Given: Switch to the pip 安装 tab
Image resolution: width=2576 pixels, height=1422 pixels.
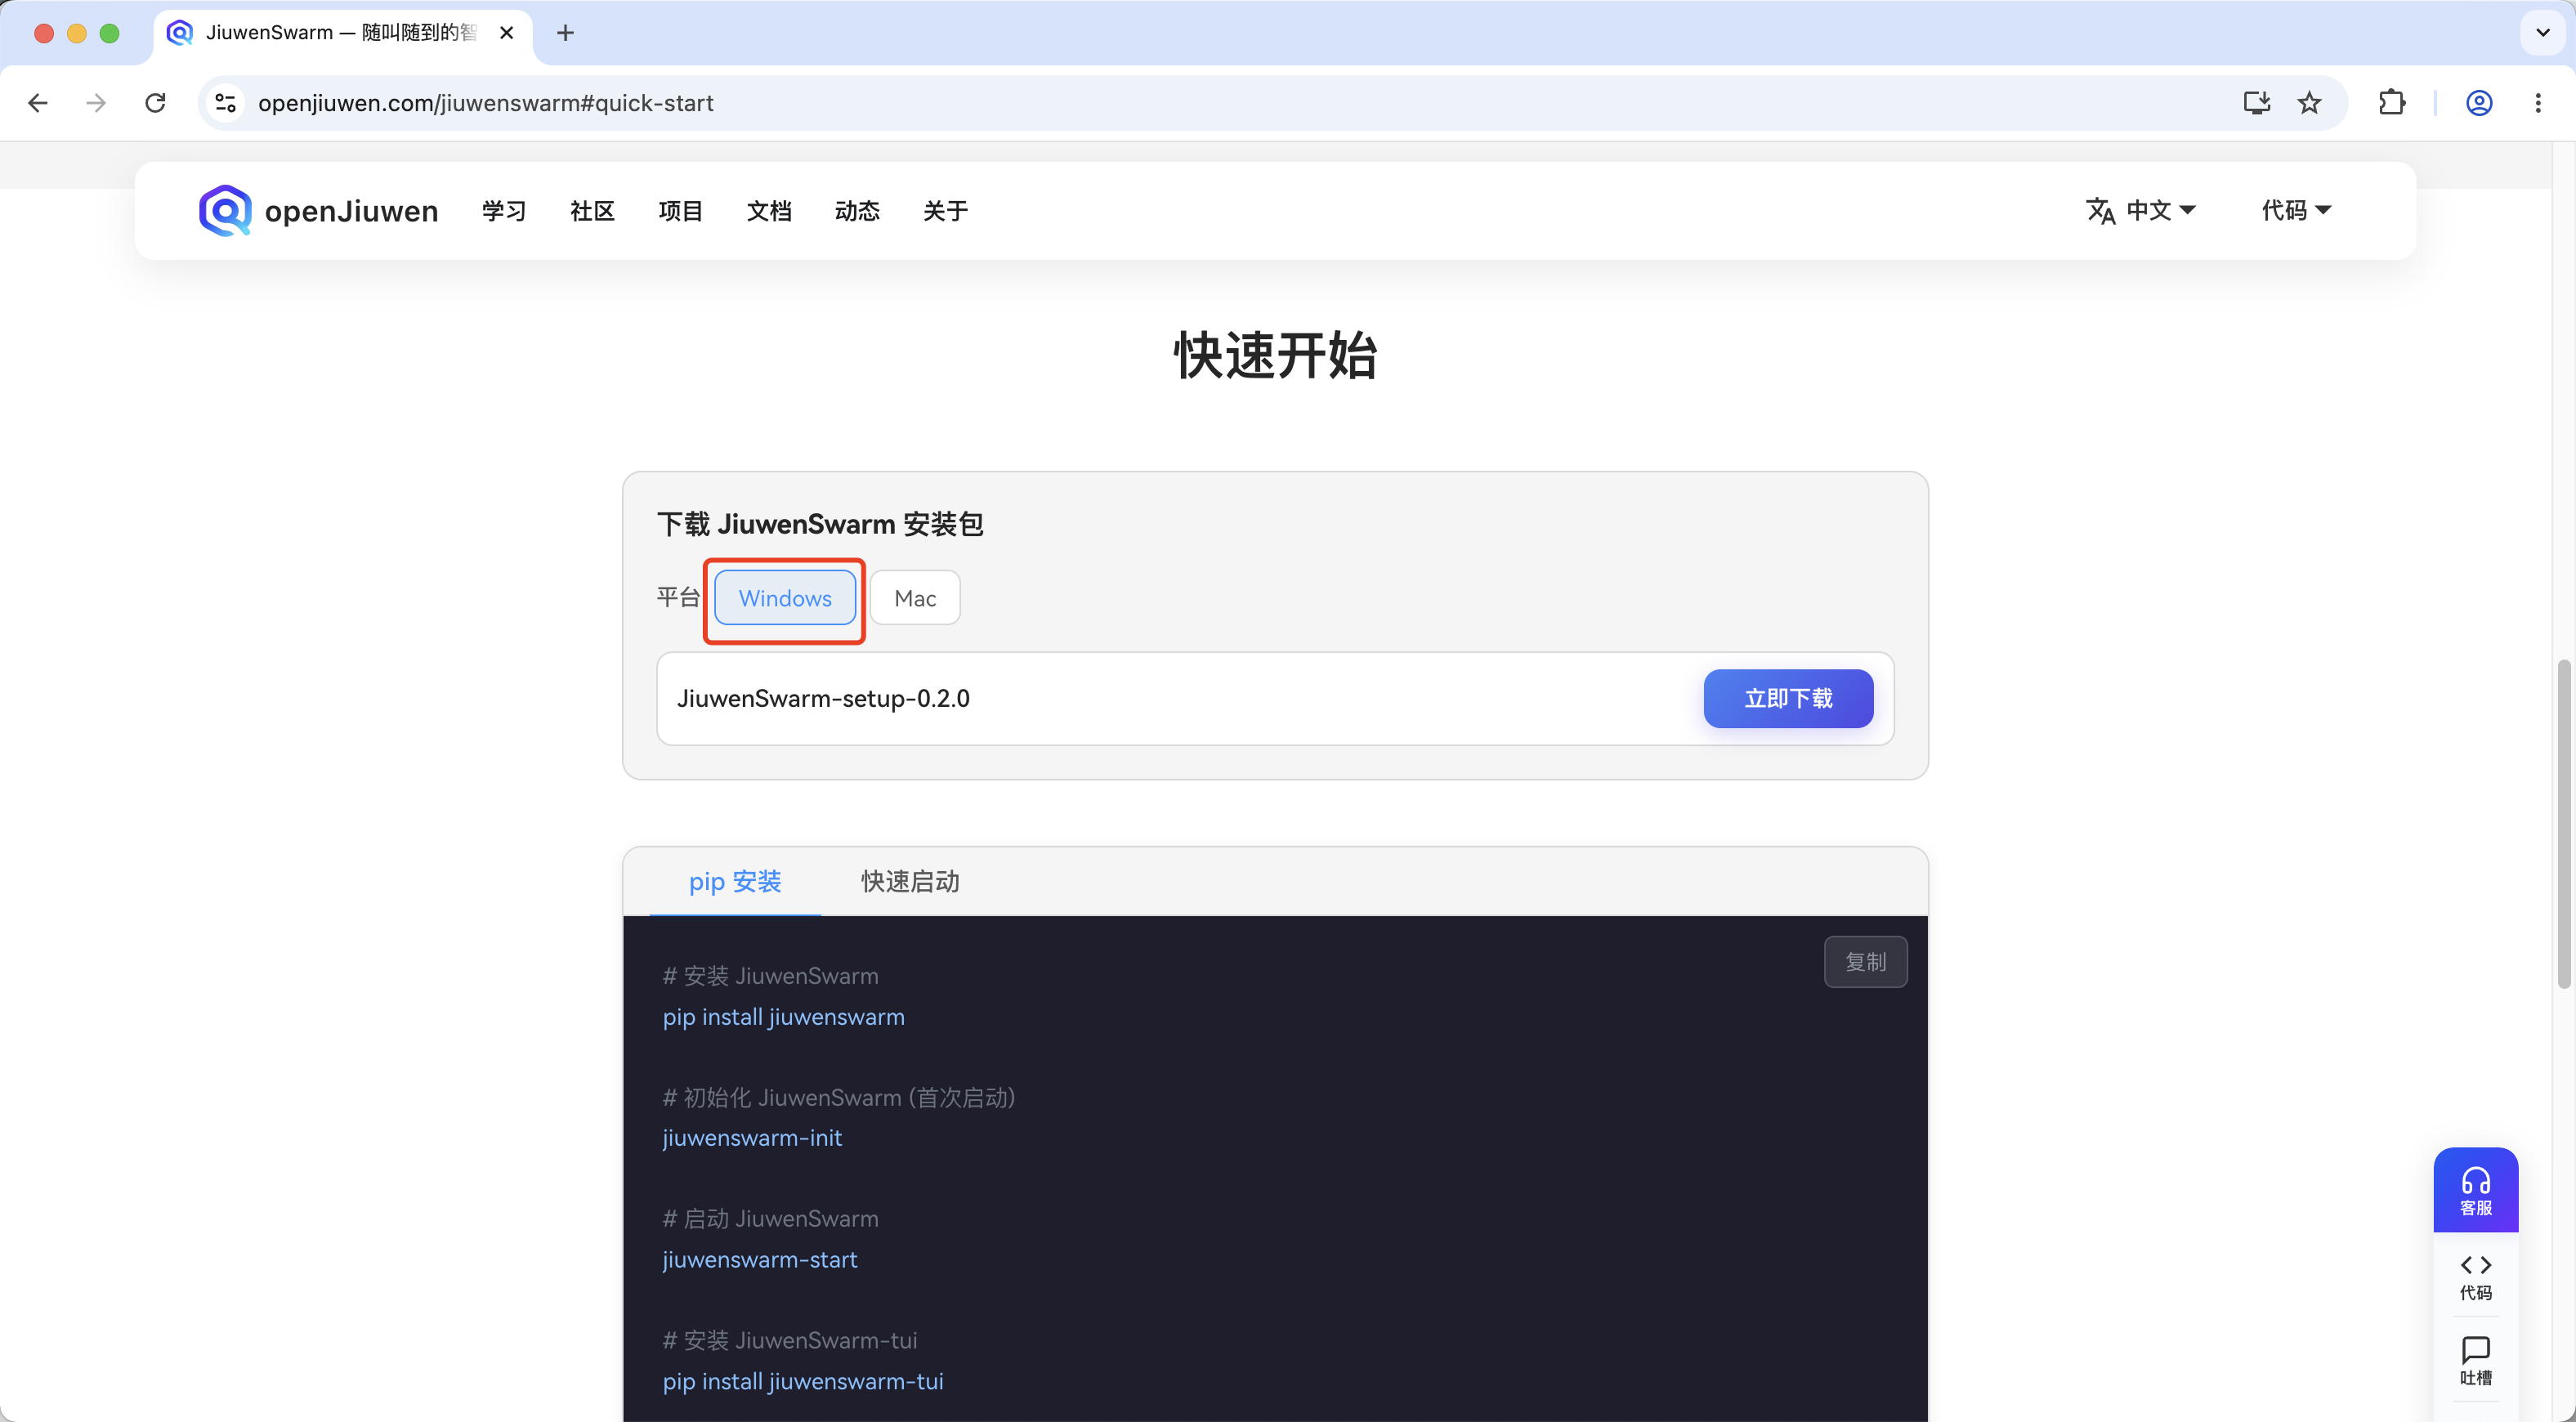Looking at the screenshot, I should pos(735,882).
